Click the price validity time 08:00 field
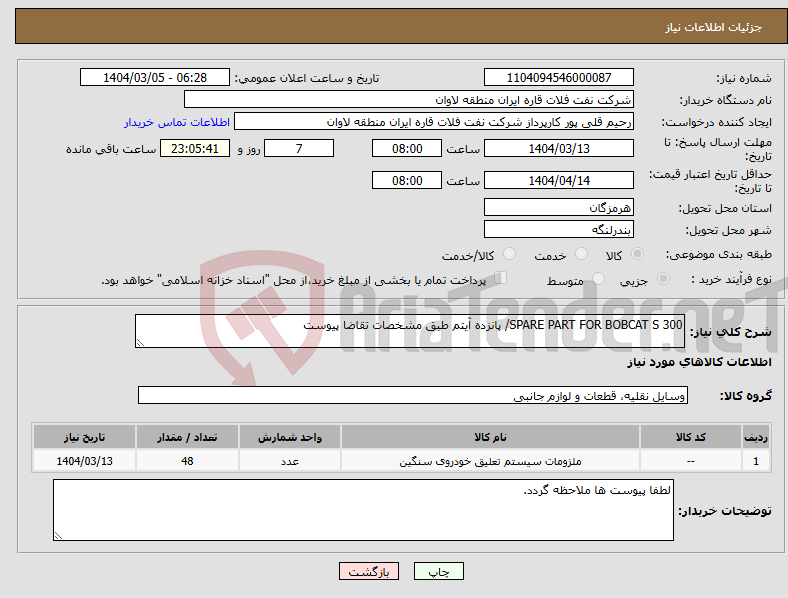This screenshot has height=598, width=788. pyautogui.click(x=407, y=180)
